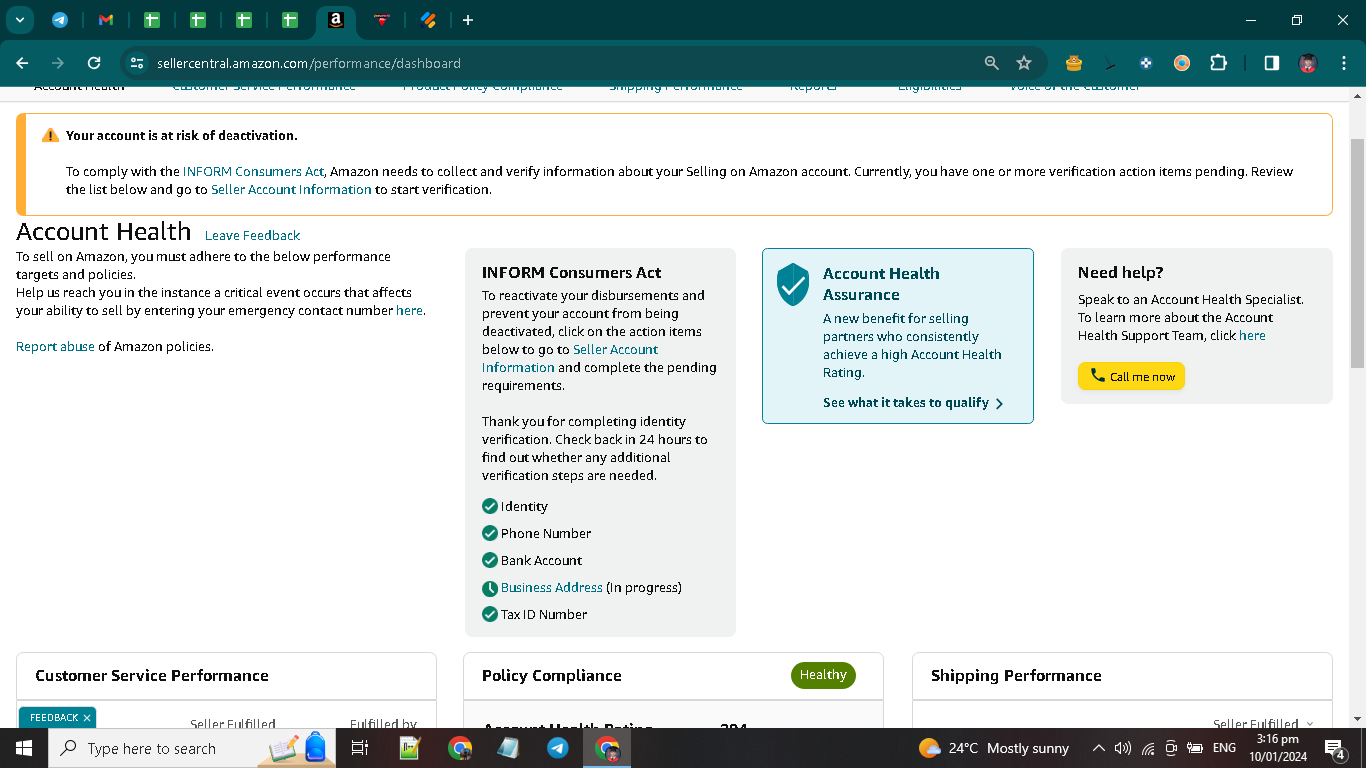Screen dimensions: 1366x768
Task: Open the yellow extension icon in the toolbar
Action: coord(1074,63)
